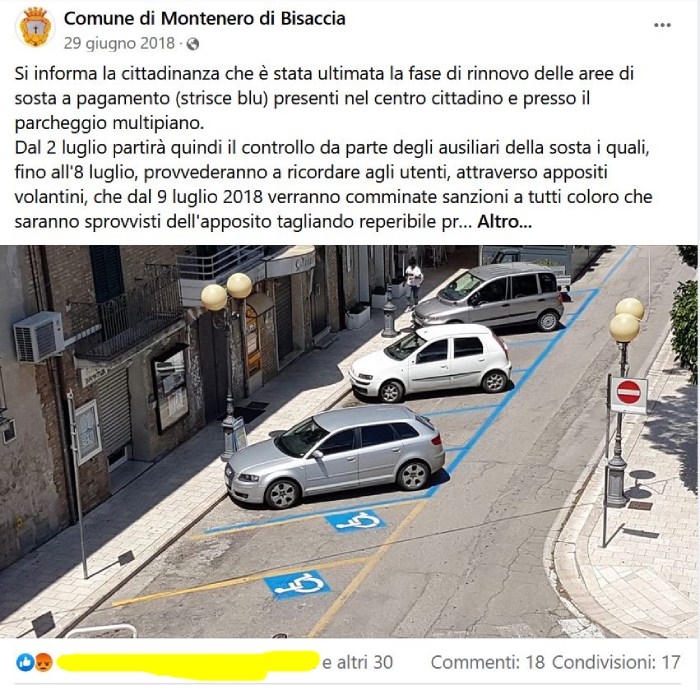Image resolution: width=700 pixels, height=690 pixels.
Task: Open the parking street photo
Action: (349, 441)
